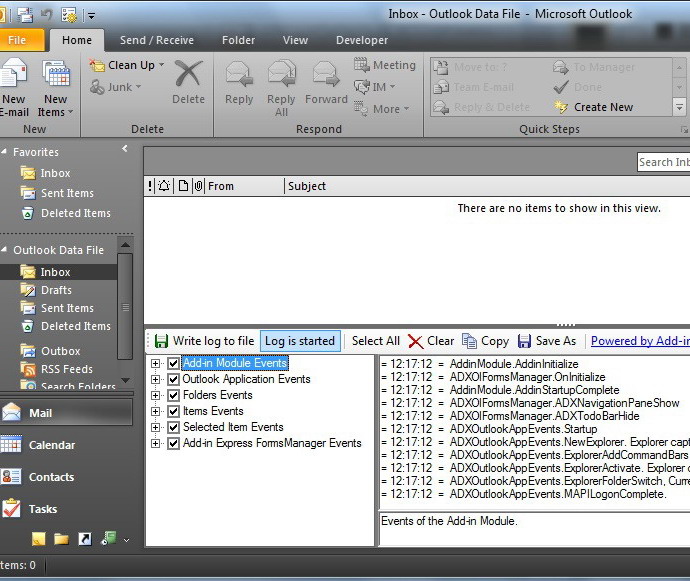This screenshot has width=690, height=581.
Task: Uncheck Items Events checkbox
Action: click(x=173, y=411)
